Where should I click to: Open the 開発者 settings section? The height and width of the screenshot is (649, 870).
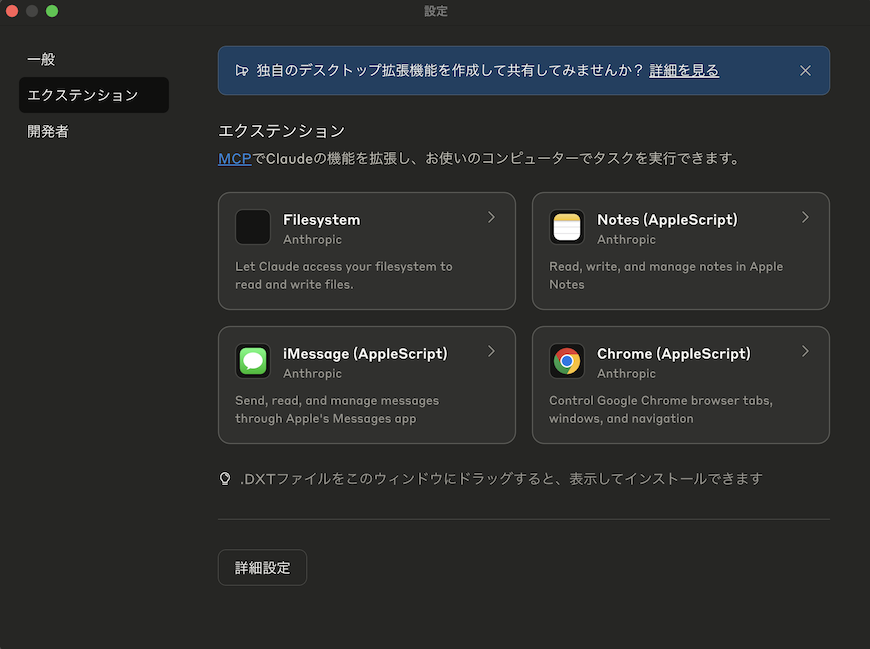pyautogui.click(x=48, y=131)
